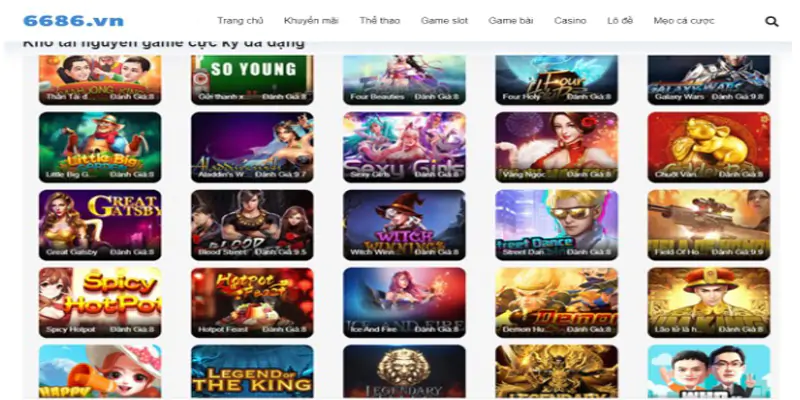
Task: Navigate to Game bài section
Action: (511, 21)
